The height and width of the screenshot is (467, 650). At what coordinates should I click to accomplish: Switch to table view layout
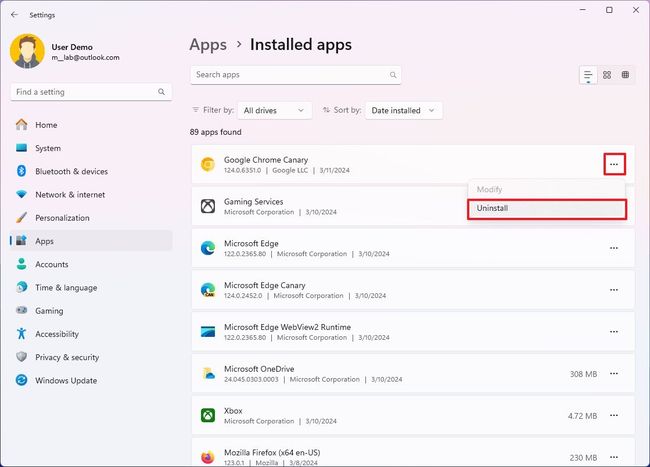[625, 75]
